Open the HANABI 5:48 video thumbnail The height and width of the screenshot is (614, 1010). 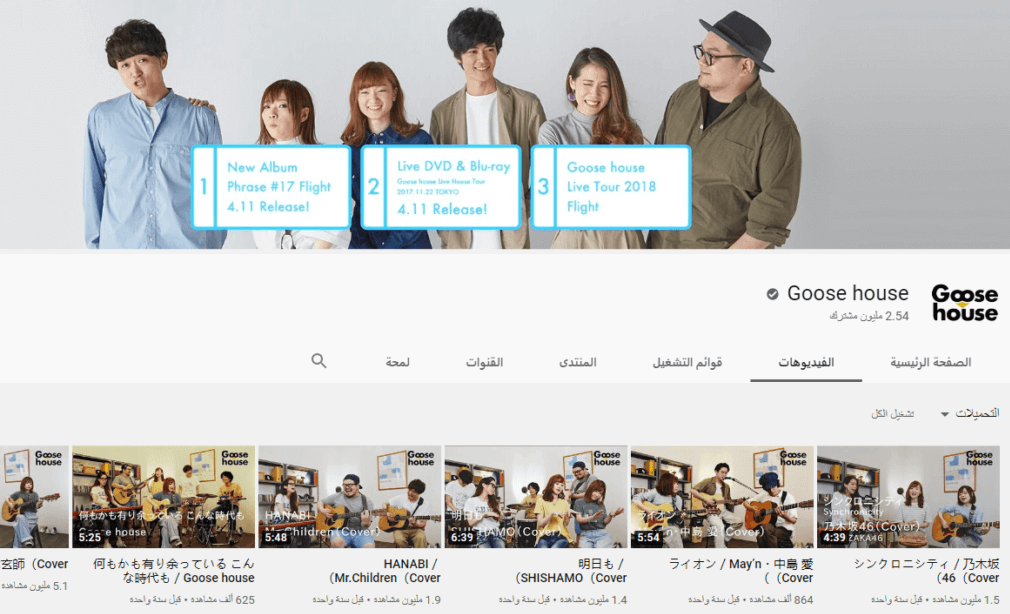pyautogui.click(x=350, y=497)
